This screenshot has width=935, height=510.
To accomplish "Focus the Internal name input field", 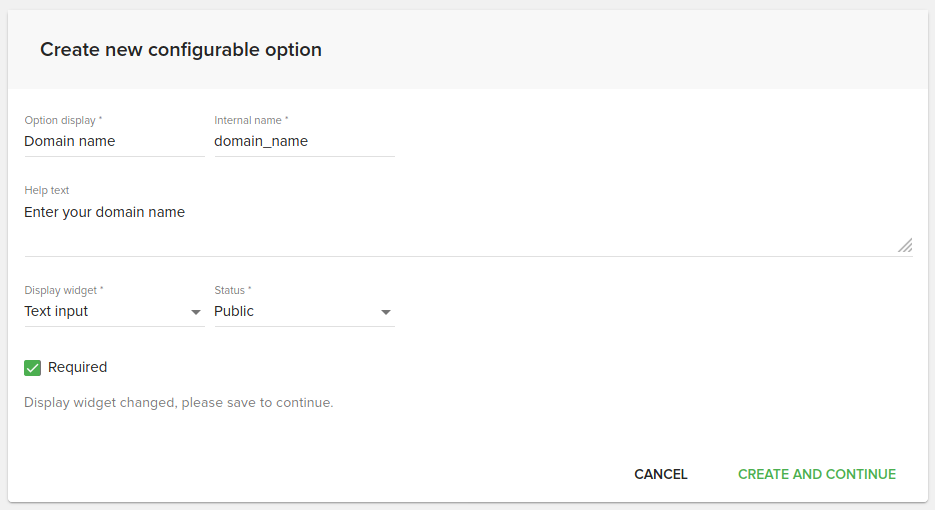I will (303, 142).
